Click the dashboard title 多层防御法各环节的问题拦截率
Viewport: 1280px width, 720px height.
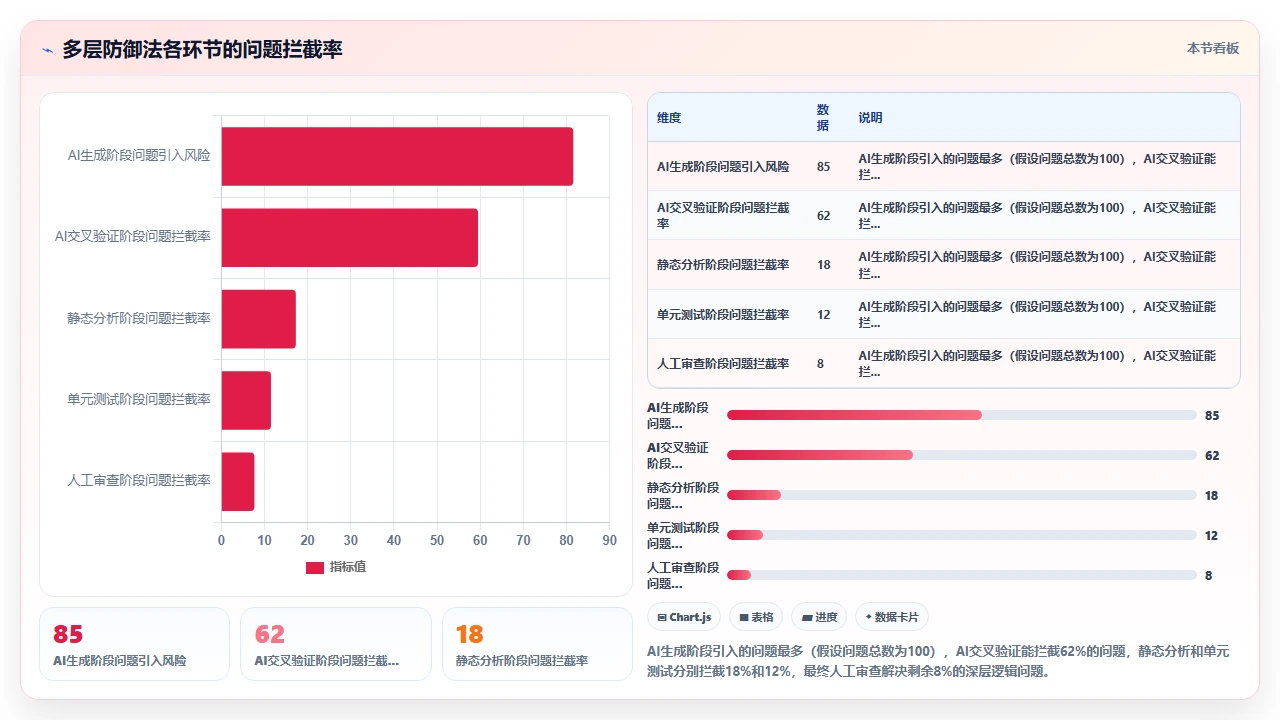[203, 49]
